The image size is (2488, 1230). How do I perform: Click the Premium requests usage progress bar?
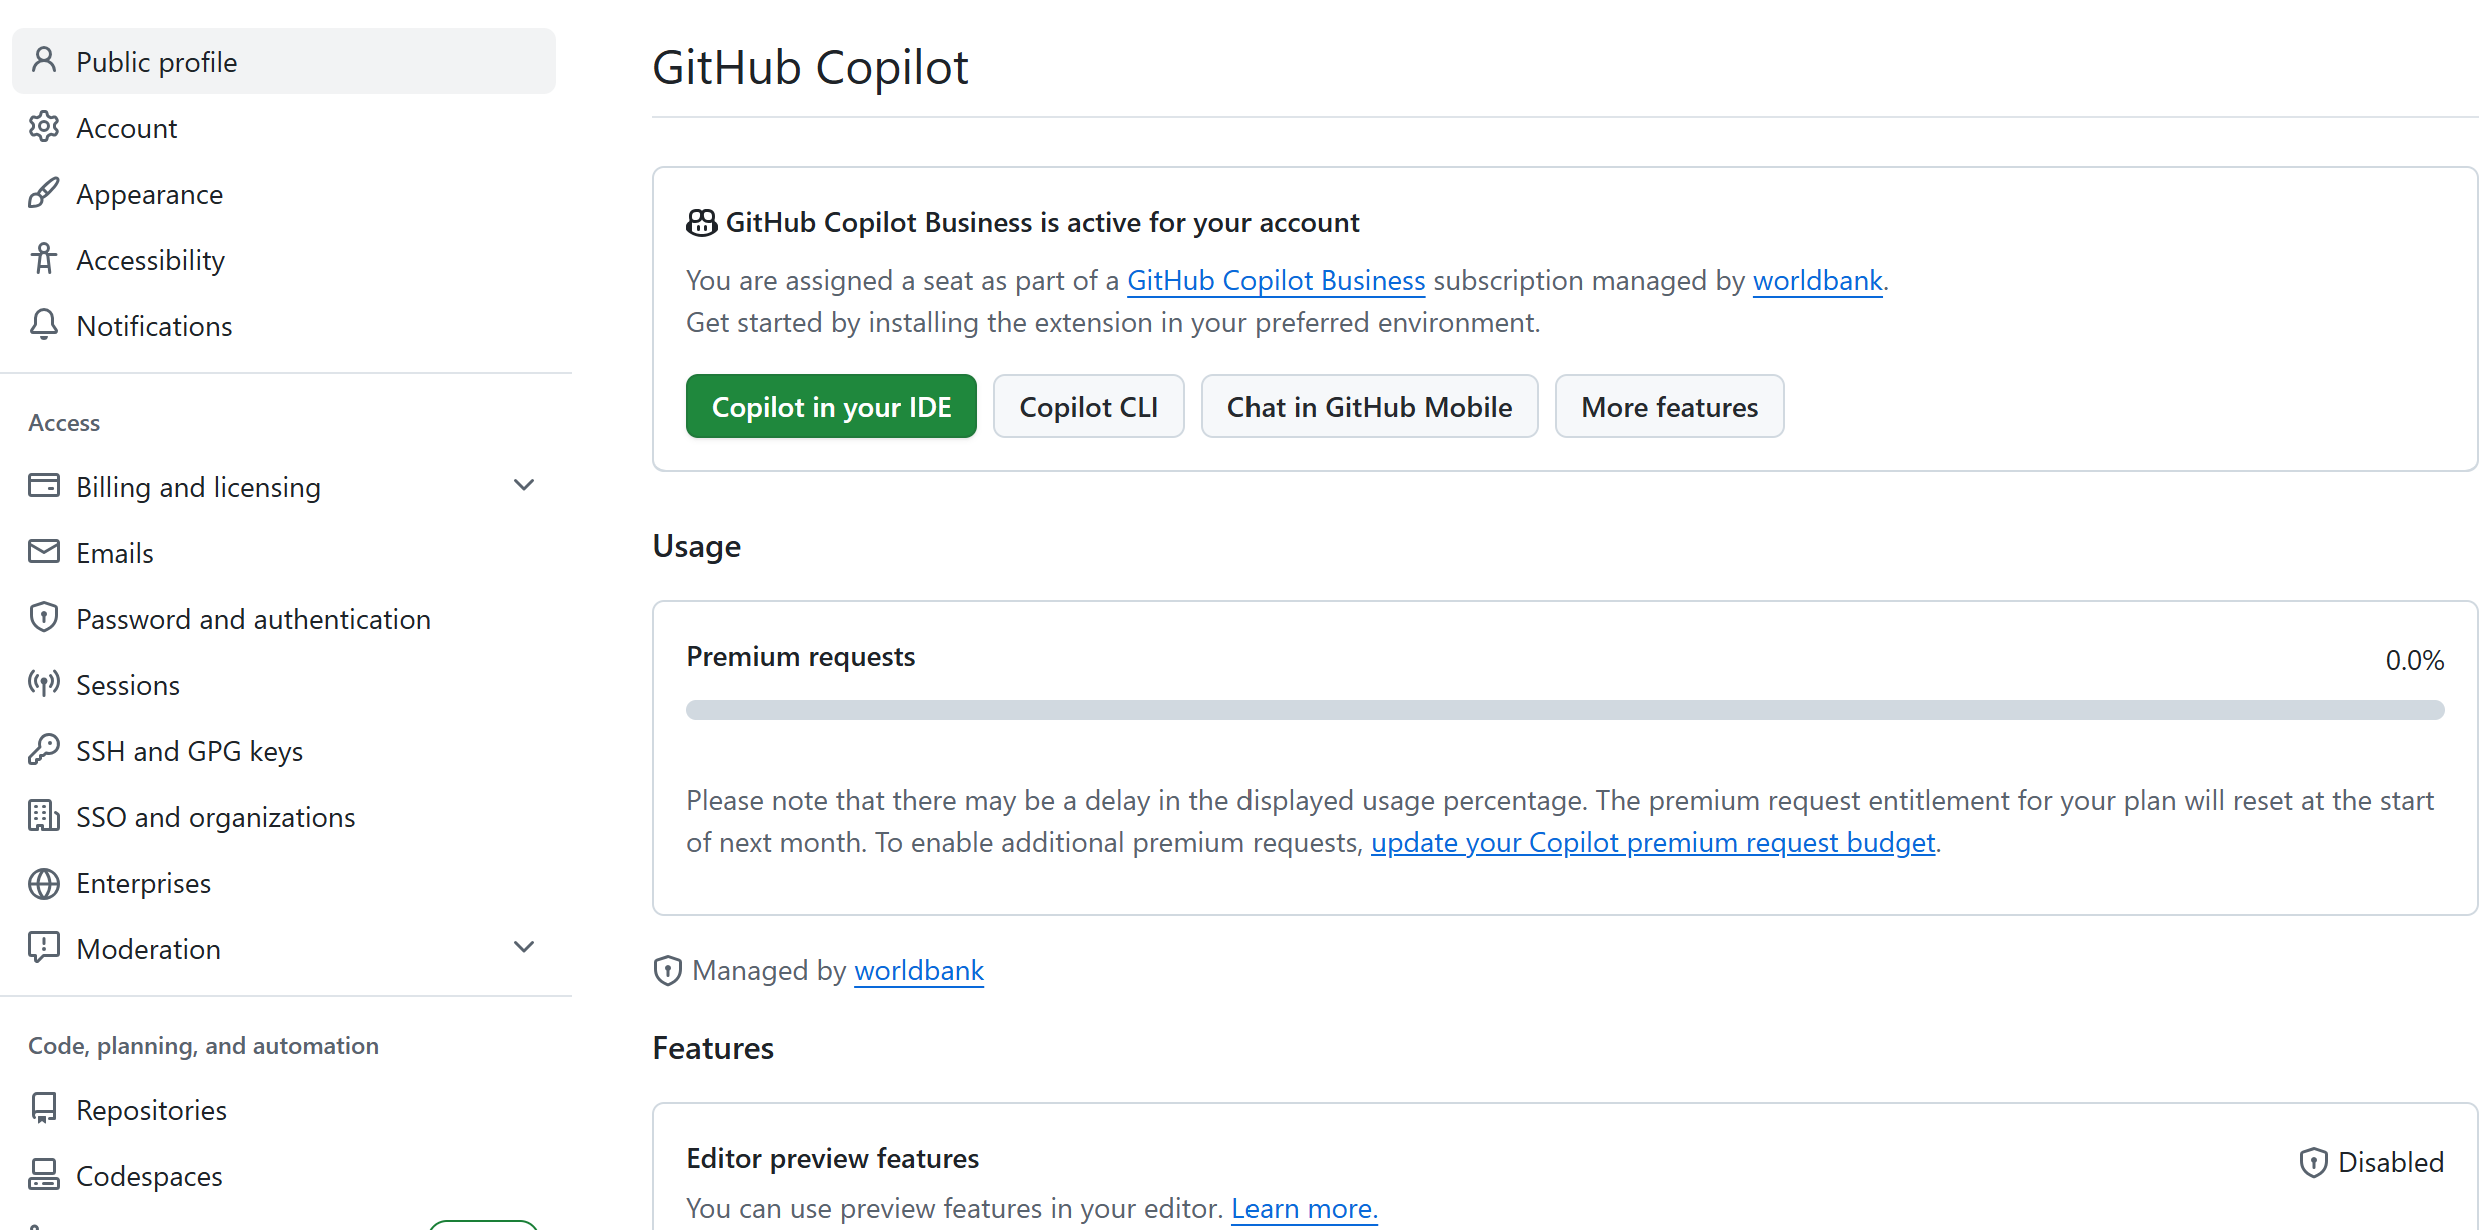coord(1565,710)
